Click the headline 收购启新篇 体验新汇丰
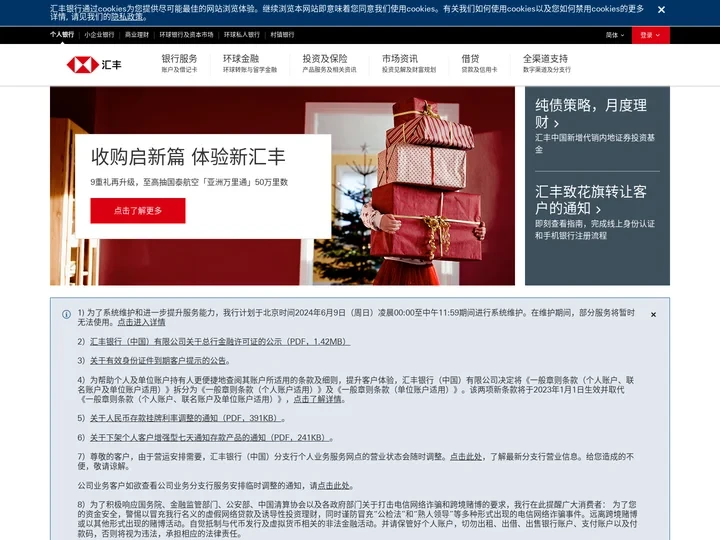Screen dimensions: 720x540 click(x=188, y=157)
